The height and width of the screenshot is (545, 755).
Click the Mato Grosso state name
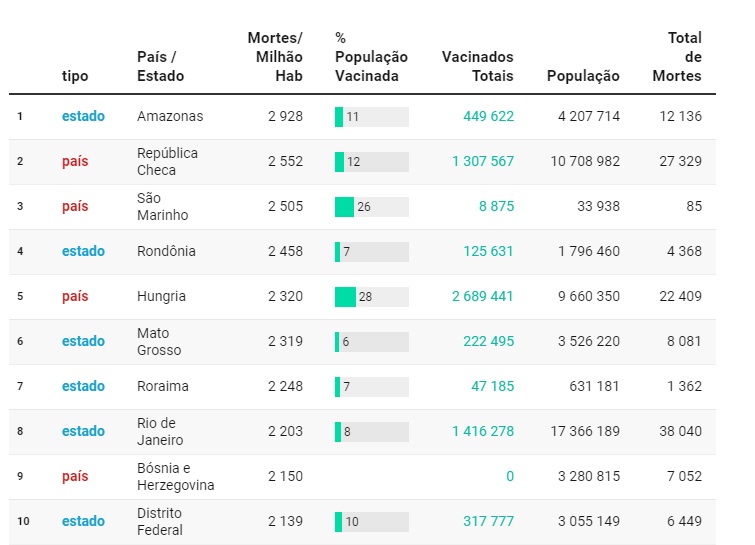(x=159, y=342)
